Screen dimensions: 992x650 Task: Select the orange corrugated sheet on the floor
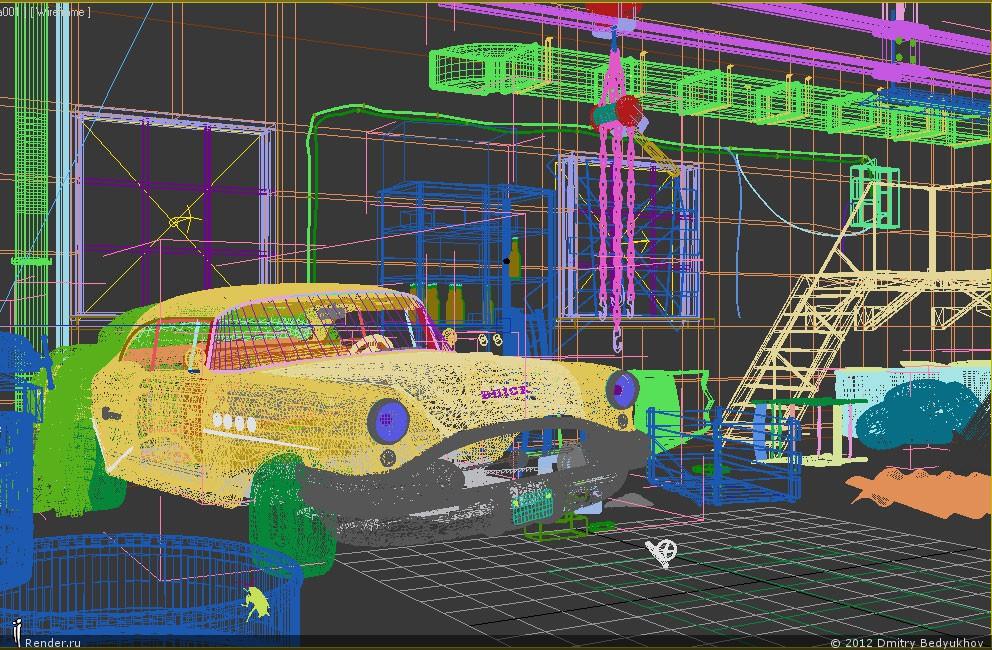917,492
